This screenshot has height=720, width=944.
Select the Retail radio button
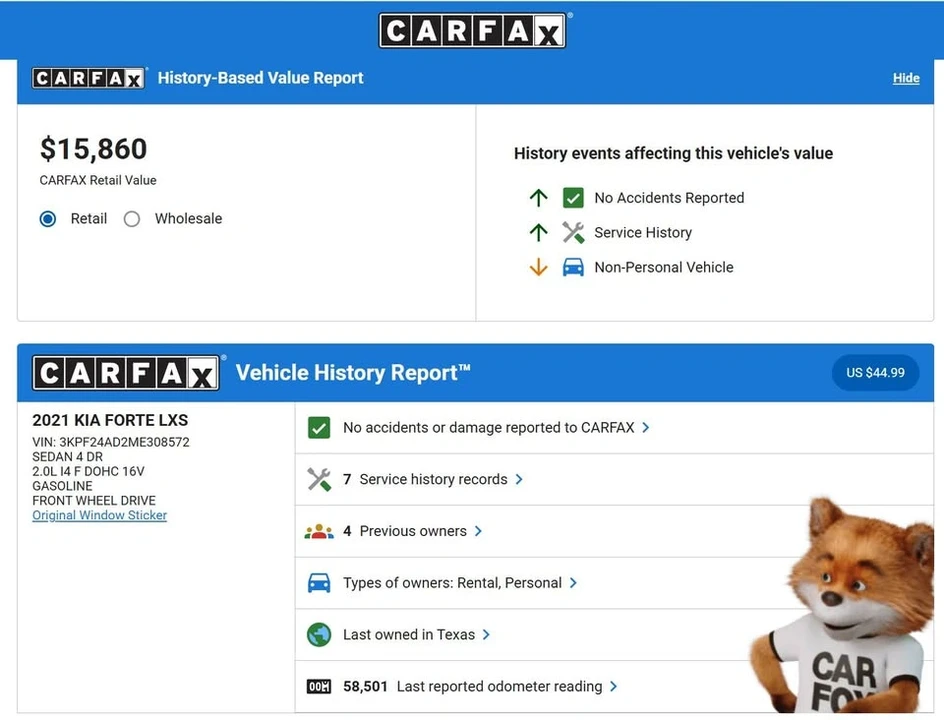(x=48, y=219)
